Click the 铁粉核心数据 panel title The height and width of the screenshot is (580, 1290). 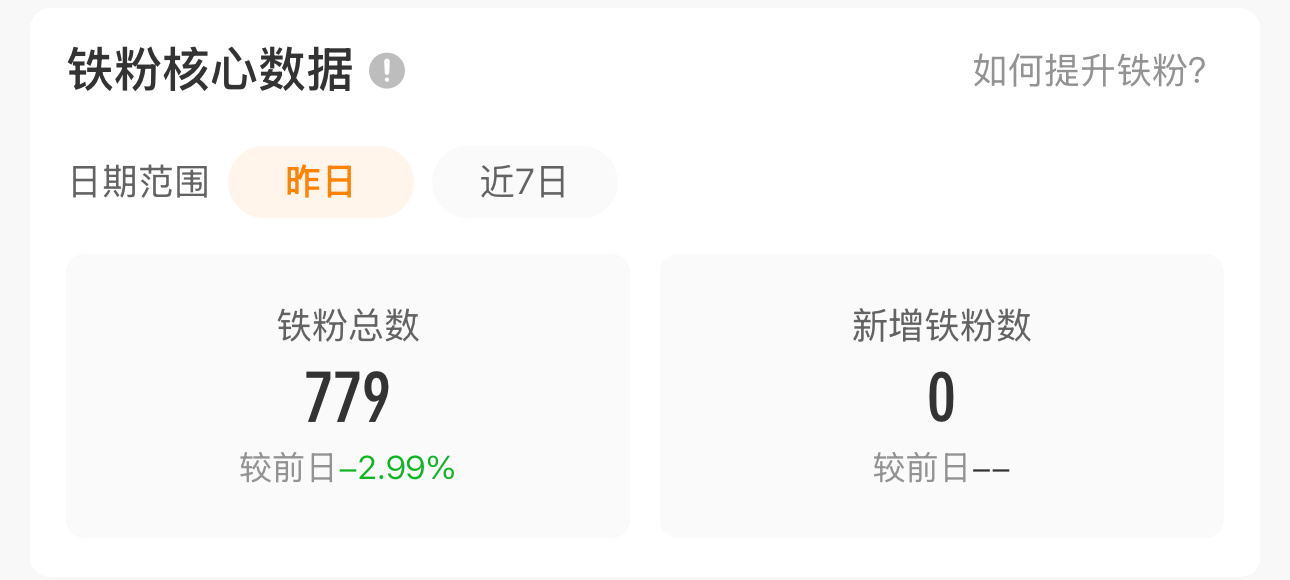point(210,70)
